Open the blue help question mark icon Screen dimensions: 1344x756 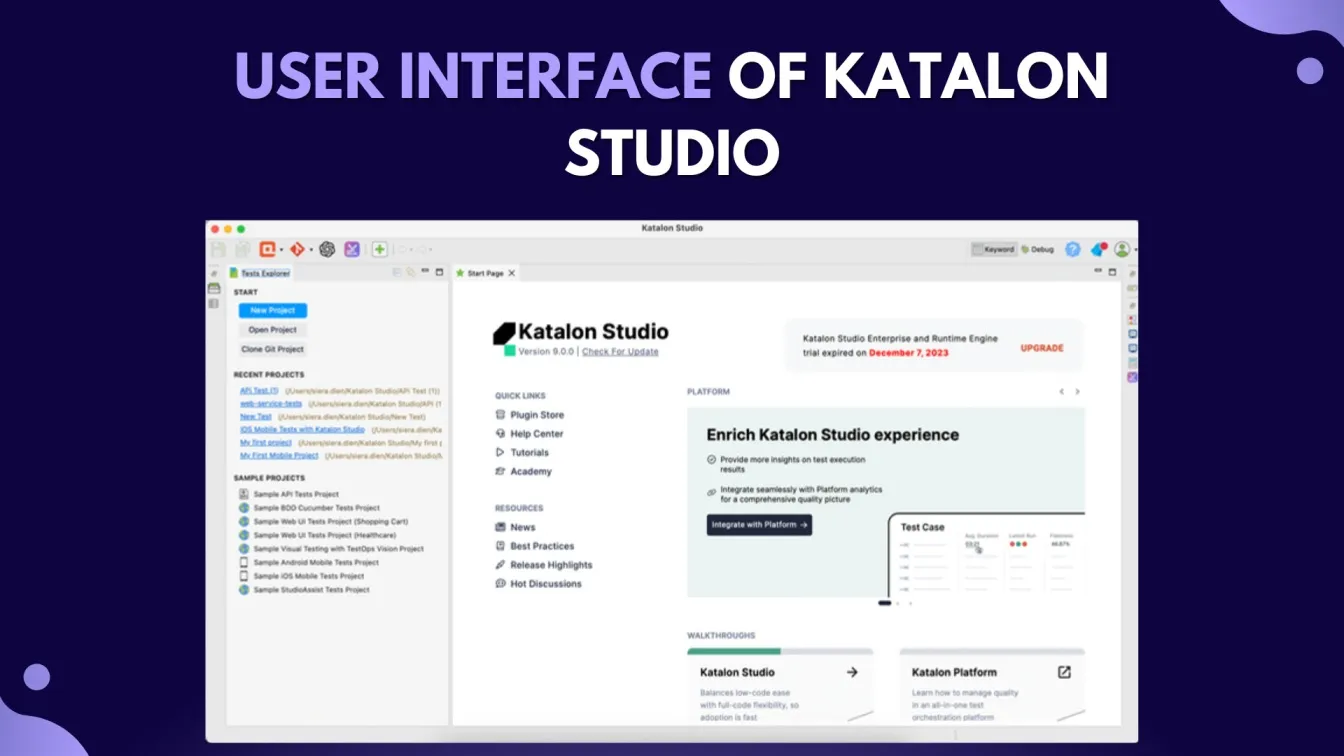coord(1073,249)
